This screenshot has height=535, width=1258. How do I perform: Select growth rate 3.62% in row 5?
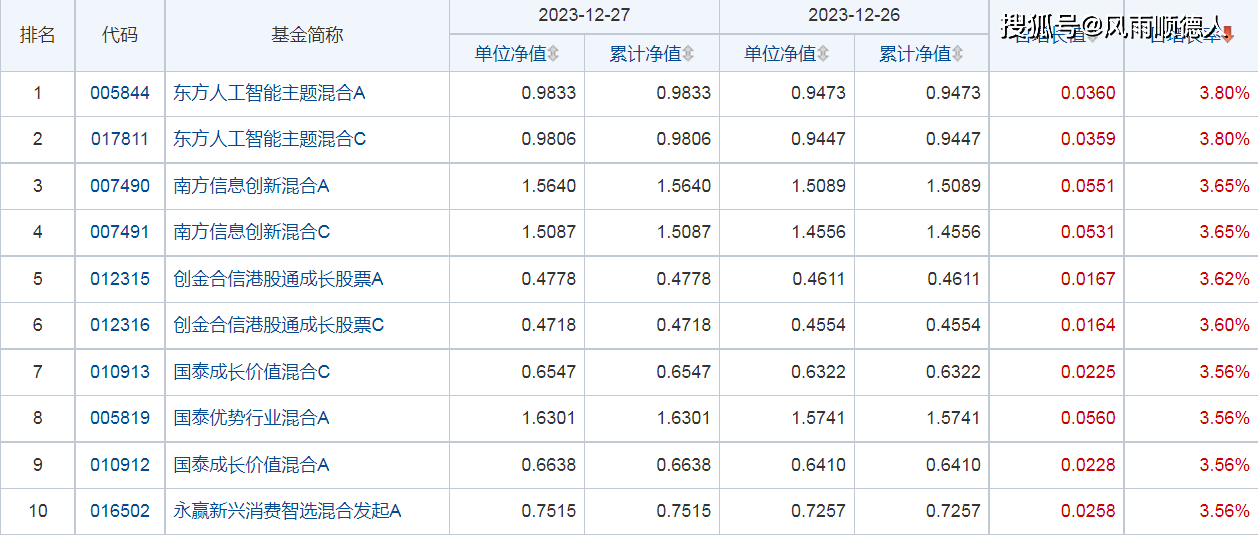tap(1225, 279)
